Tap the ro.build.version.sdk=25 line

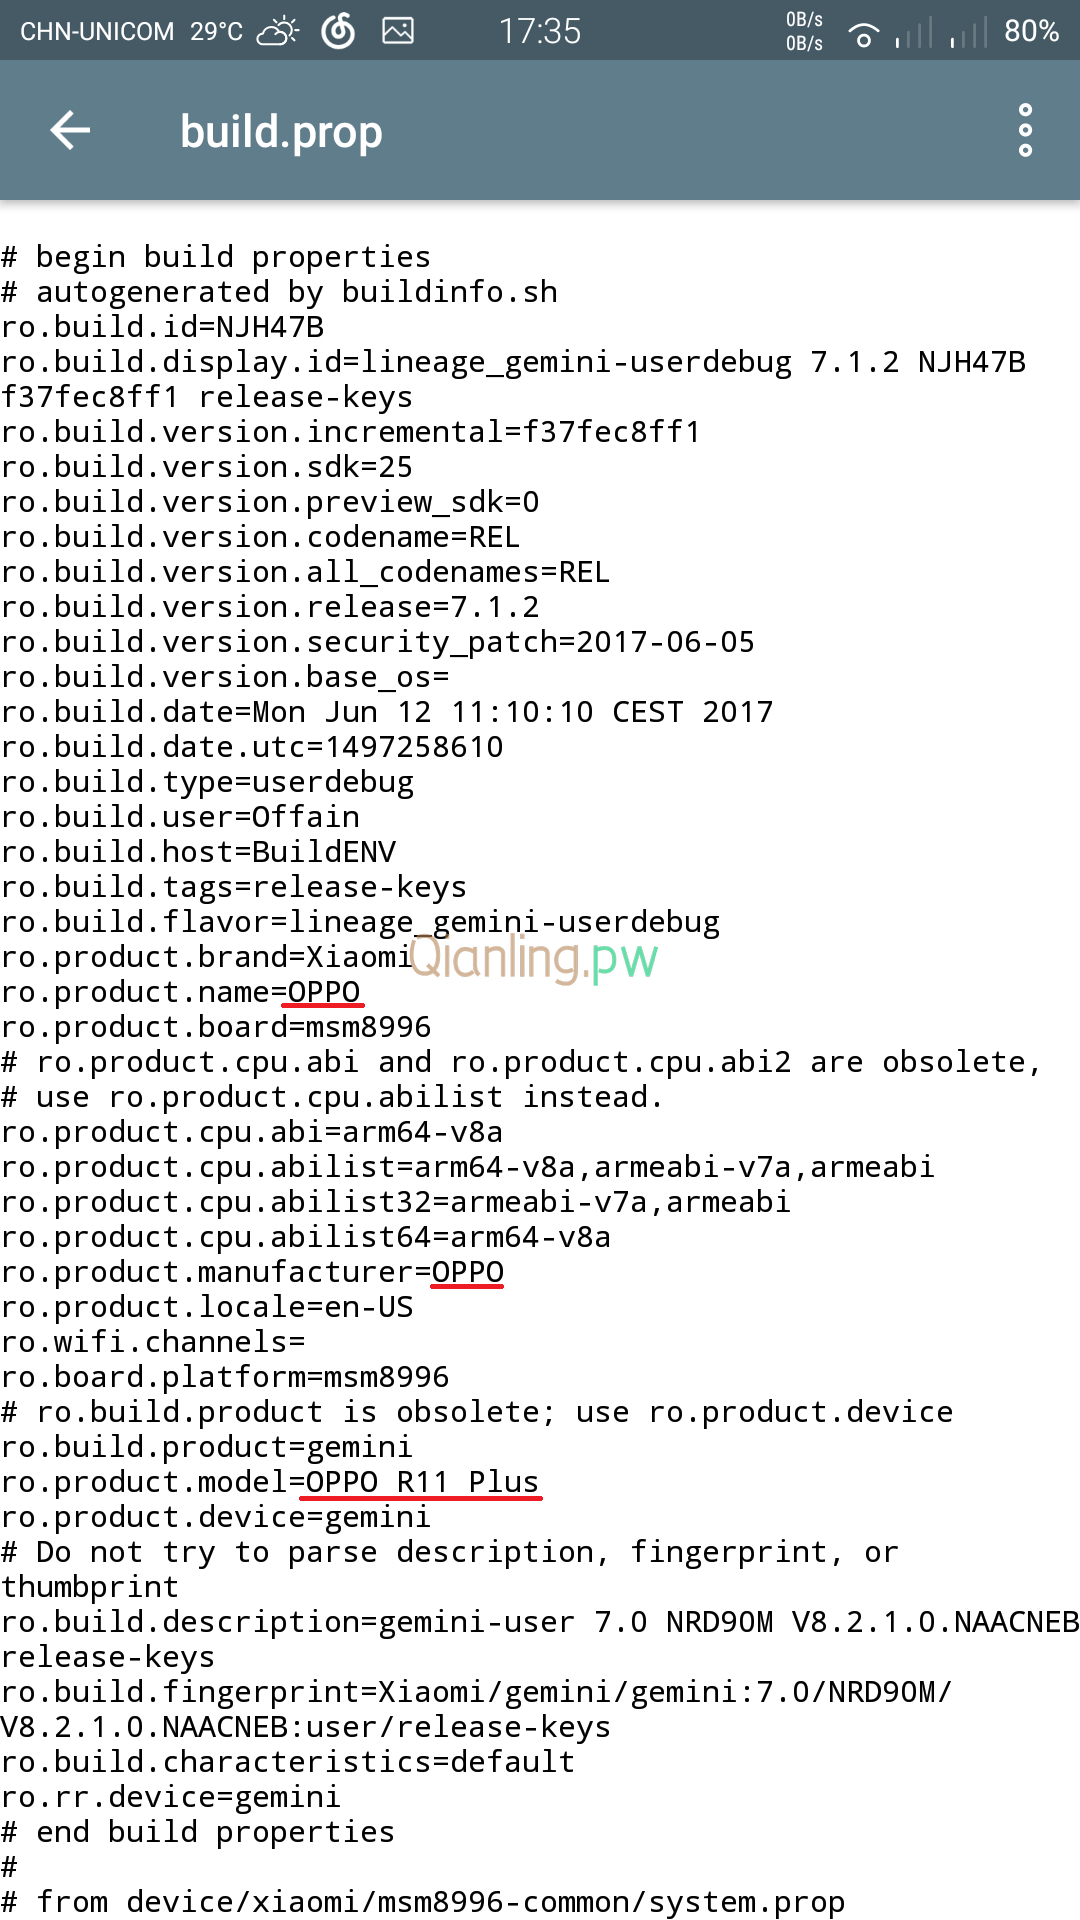point(207,467)
